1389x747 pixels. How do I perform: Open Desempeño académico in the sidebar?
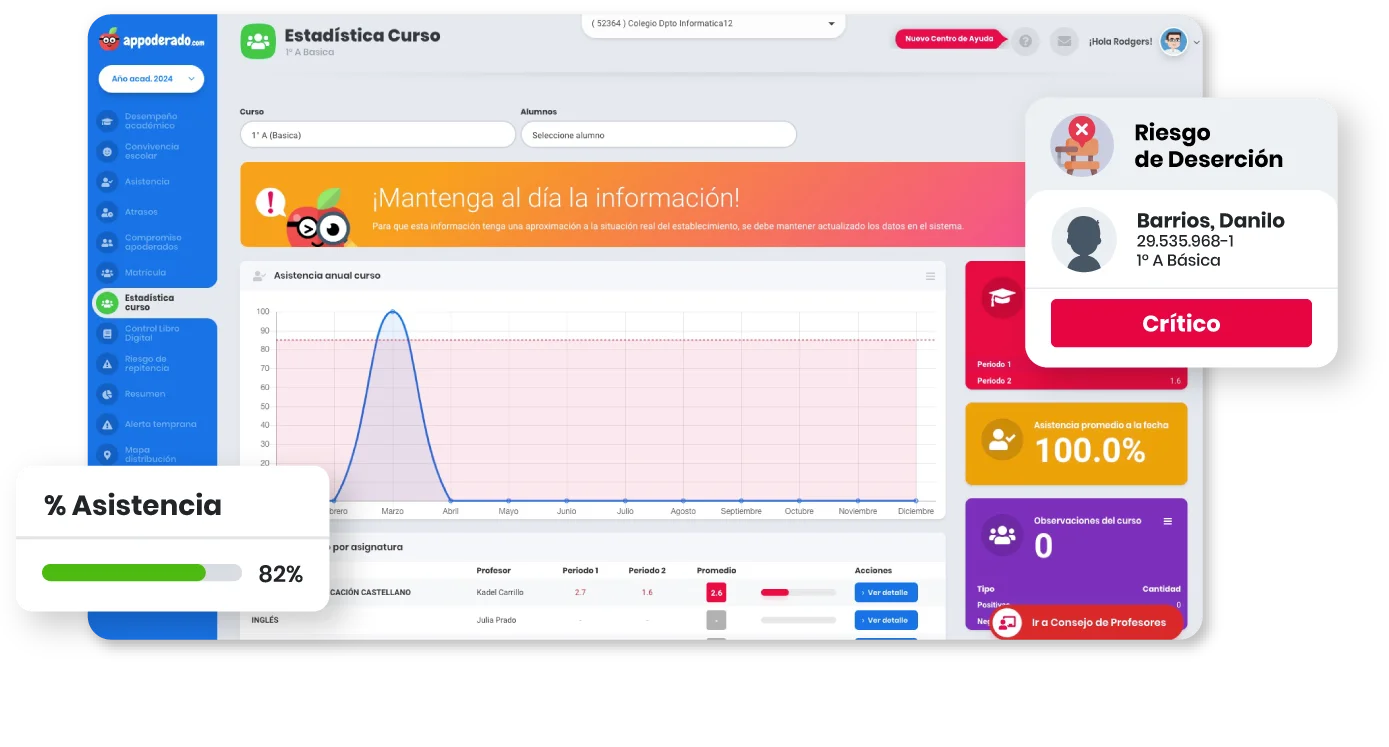tap(152, 123)
